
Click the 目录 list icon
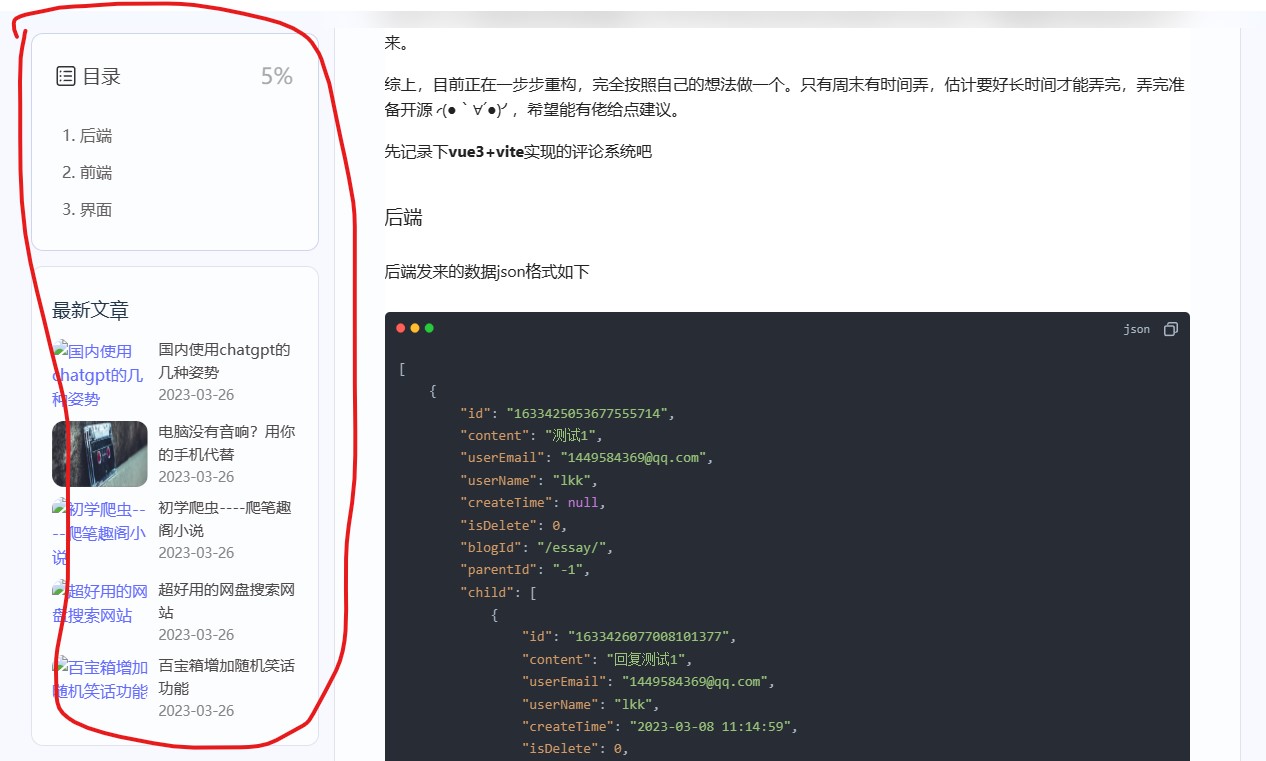pyautogui.click(x=66, y=74)
